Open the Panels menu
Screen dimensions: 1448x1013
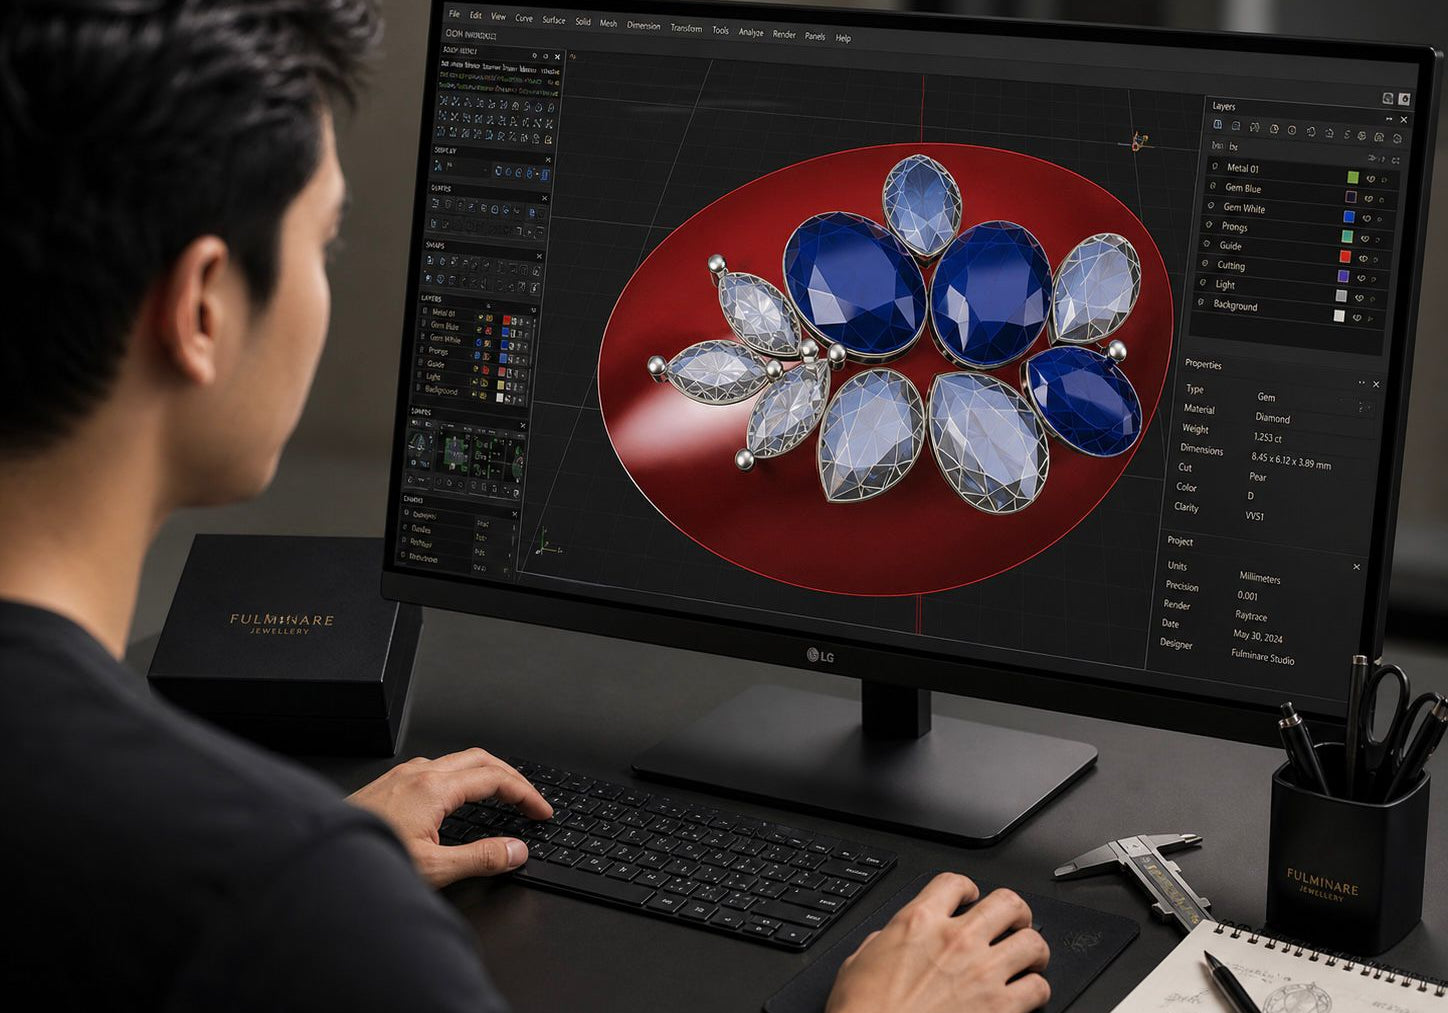pyautogui.click(x=815, y=36)
